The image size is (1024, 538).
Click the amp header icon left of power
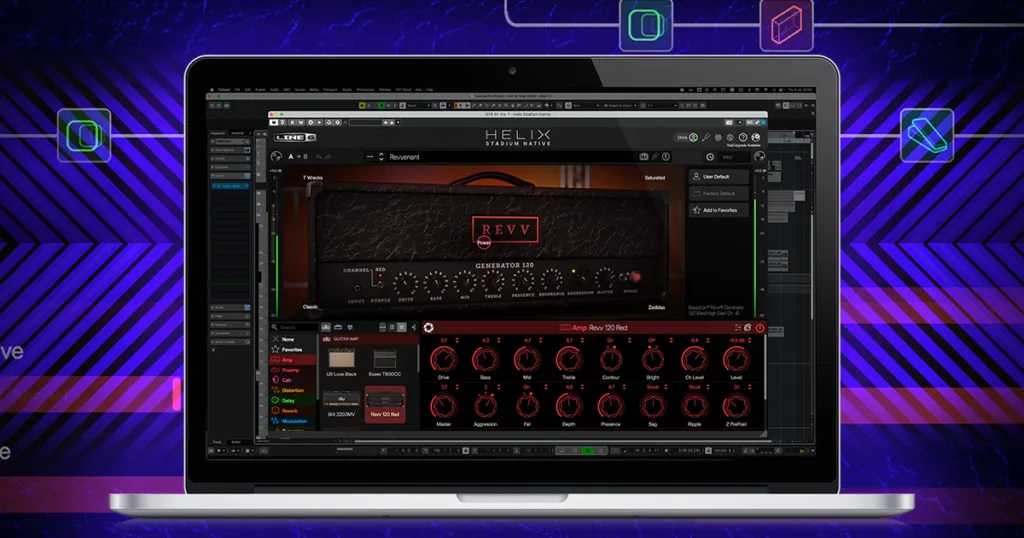pos(748,328)
